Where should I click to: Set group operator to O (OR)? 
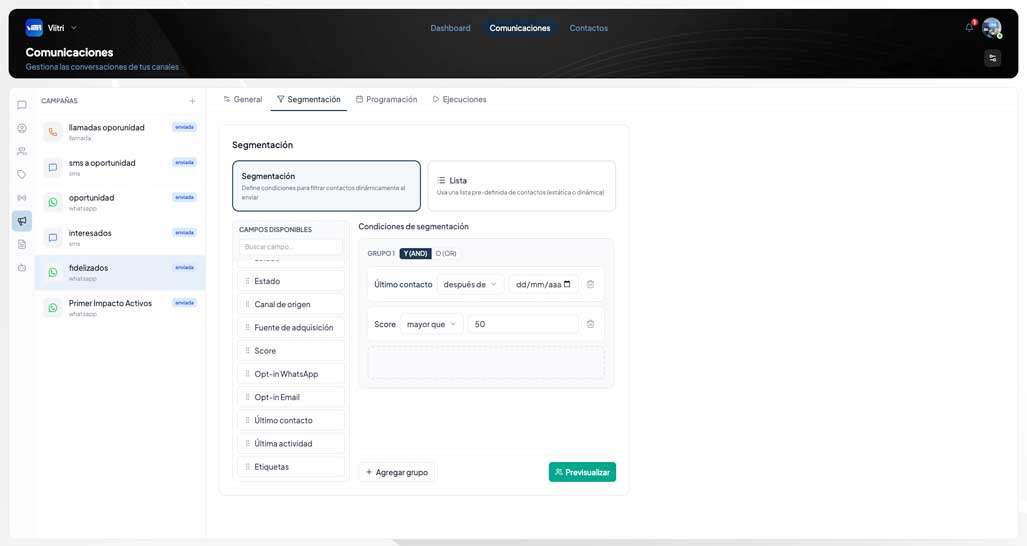(x=446, y=253)
